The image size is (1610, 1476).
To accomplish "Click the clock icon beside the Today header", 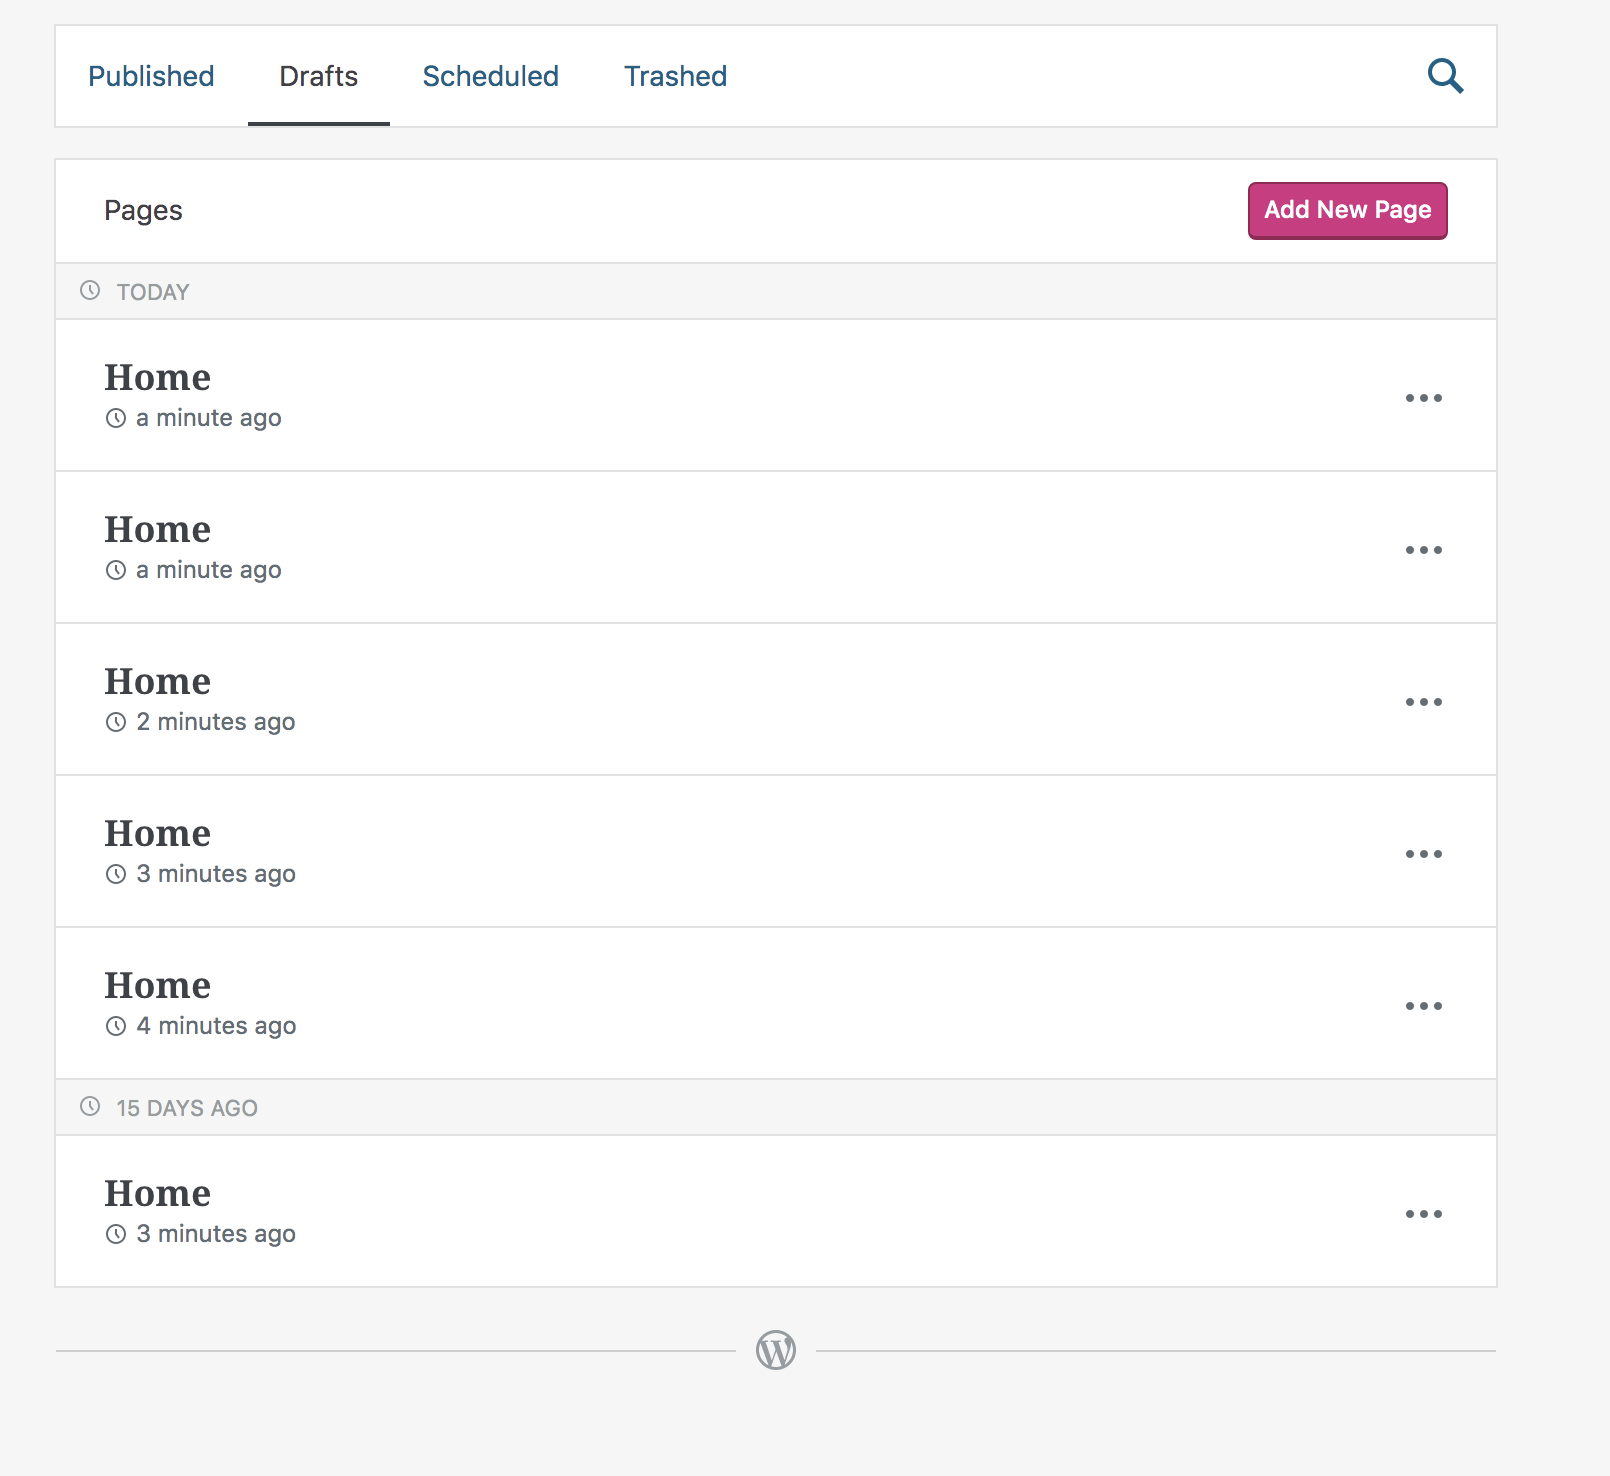I will coord(90,291).
